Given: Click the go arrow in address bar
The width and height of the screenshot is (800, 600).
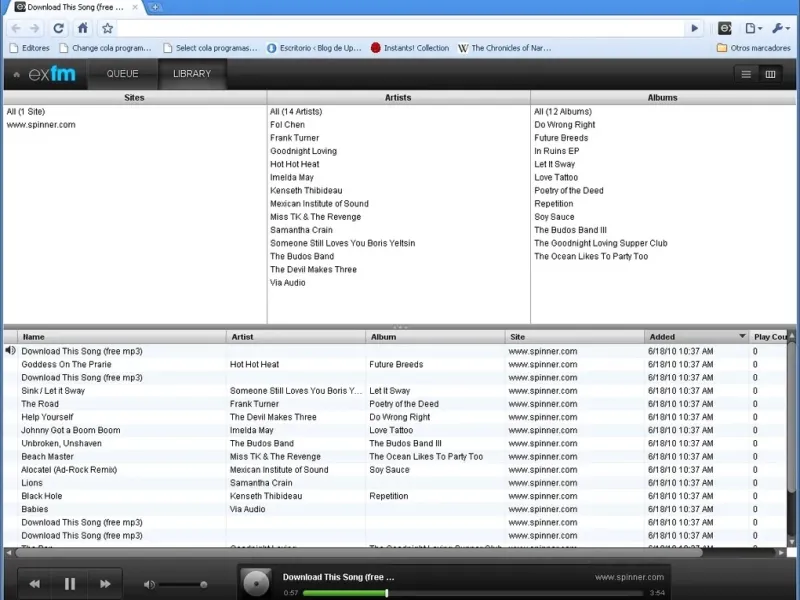Looking at the screenshot, I should click(694, 28).
